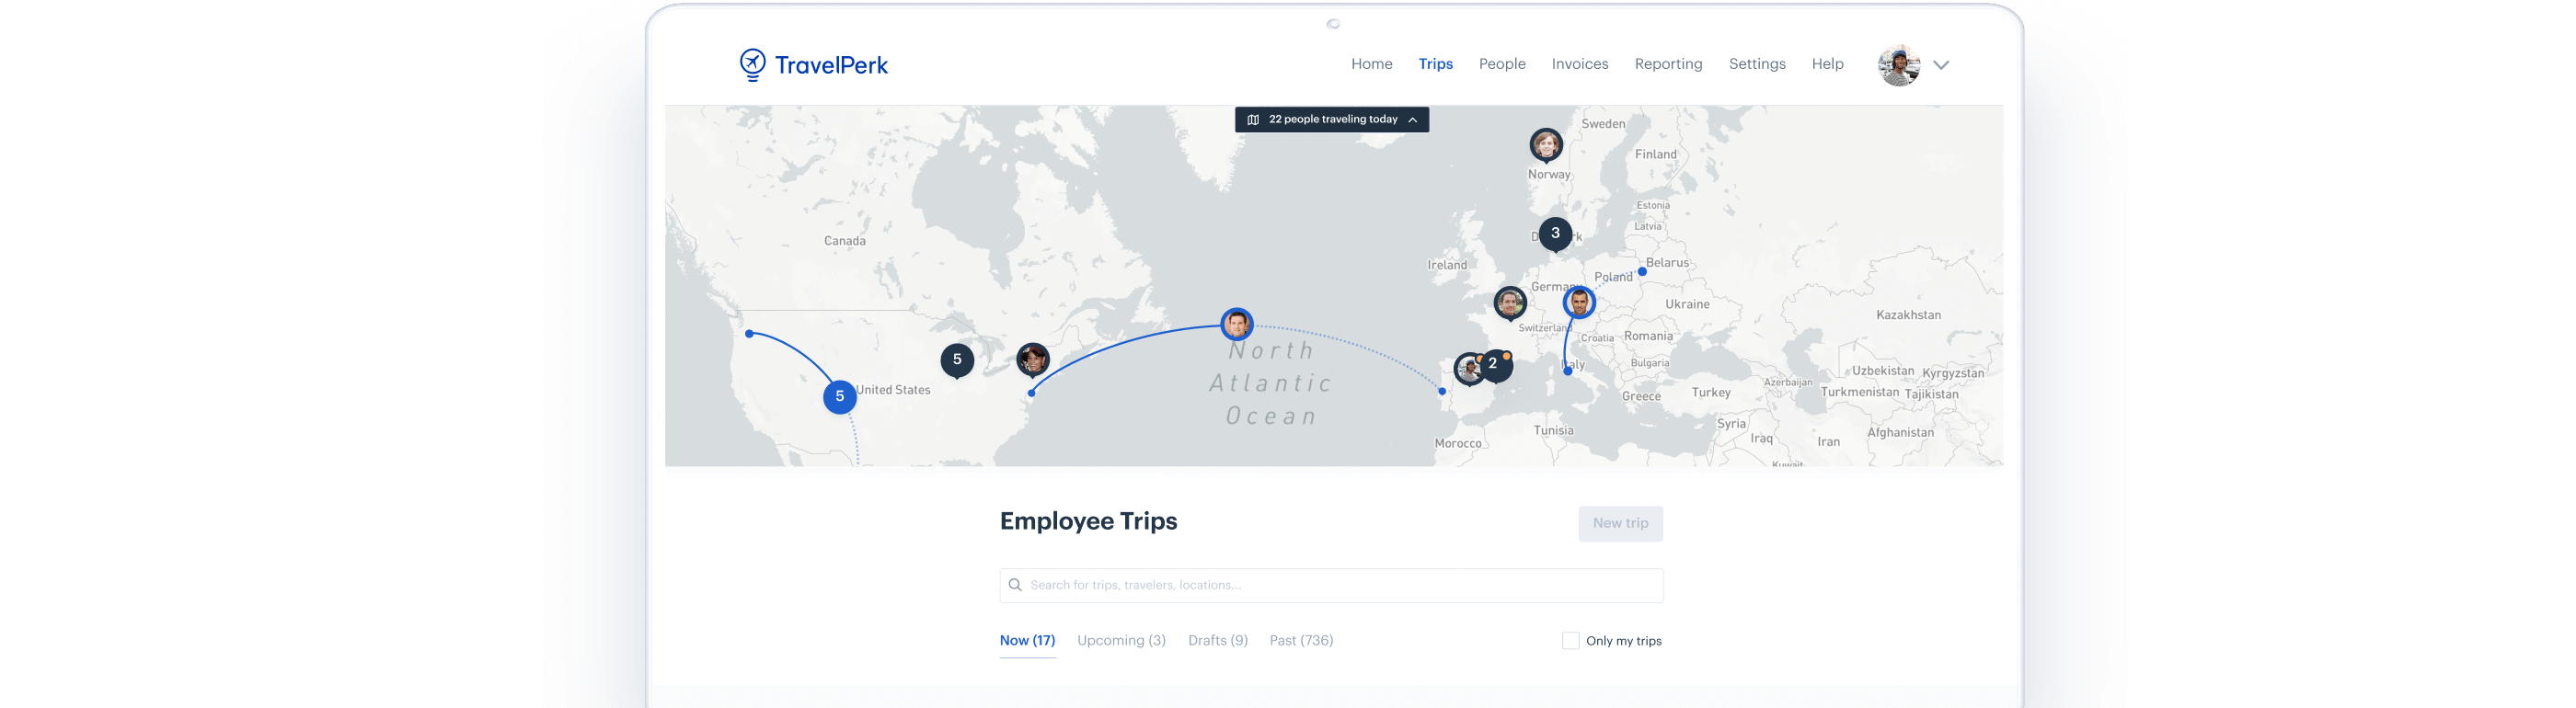Focus the search trips input field
Screen dimensions: 2576x708
[x=1331, y=586]
